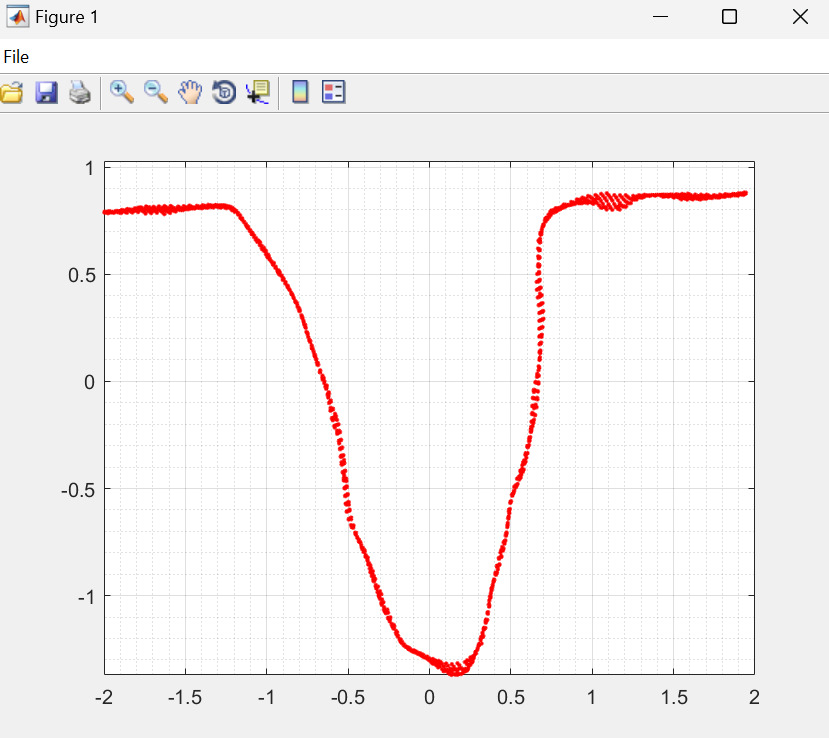Click the Open File folder icon
The width and height of the screenshot is (829, 738).
click(x=11, y=93)
